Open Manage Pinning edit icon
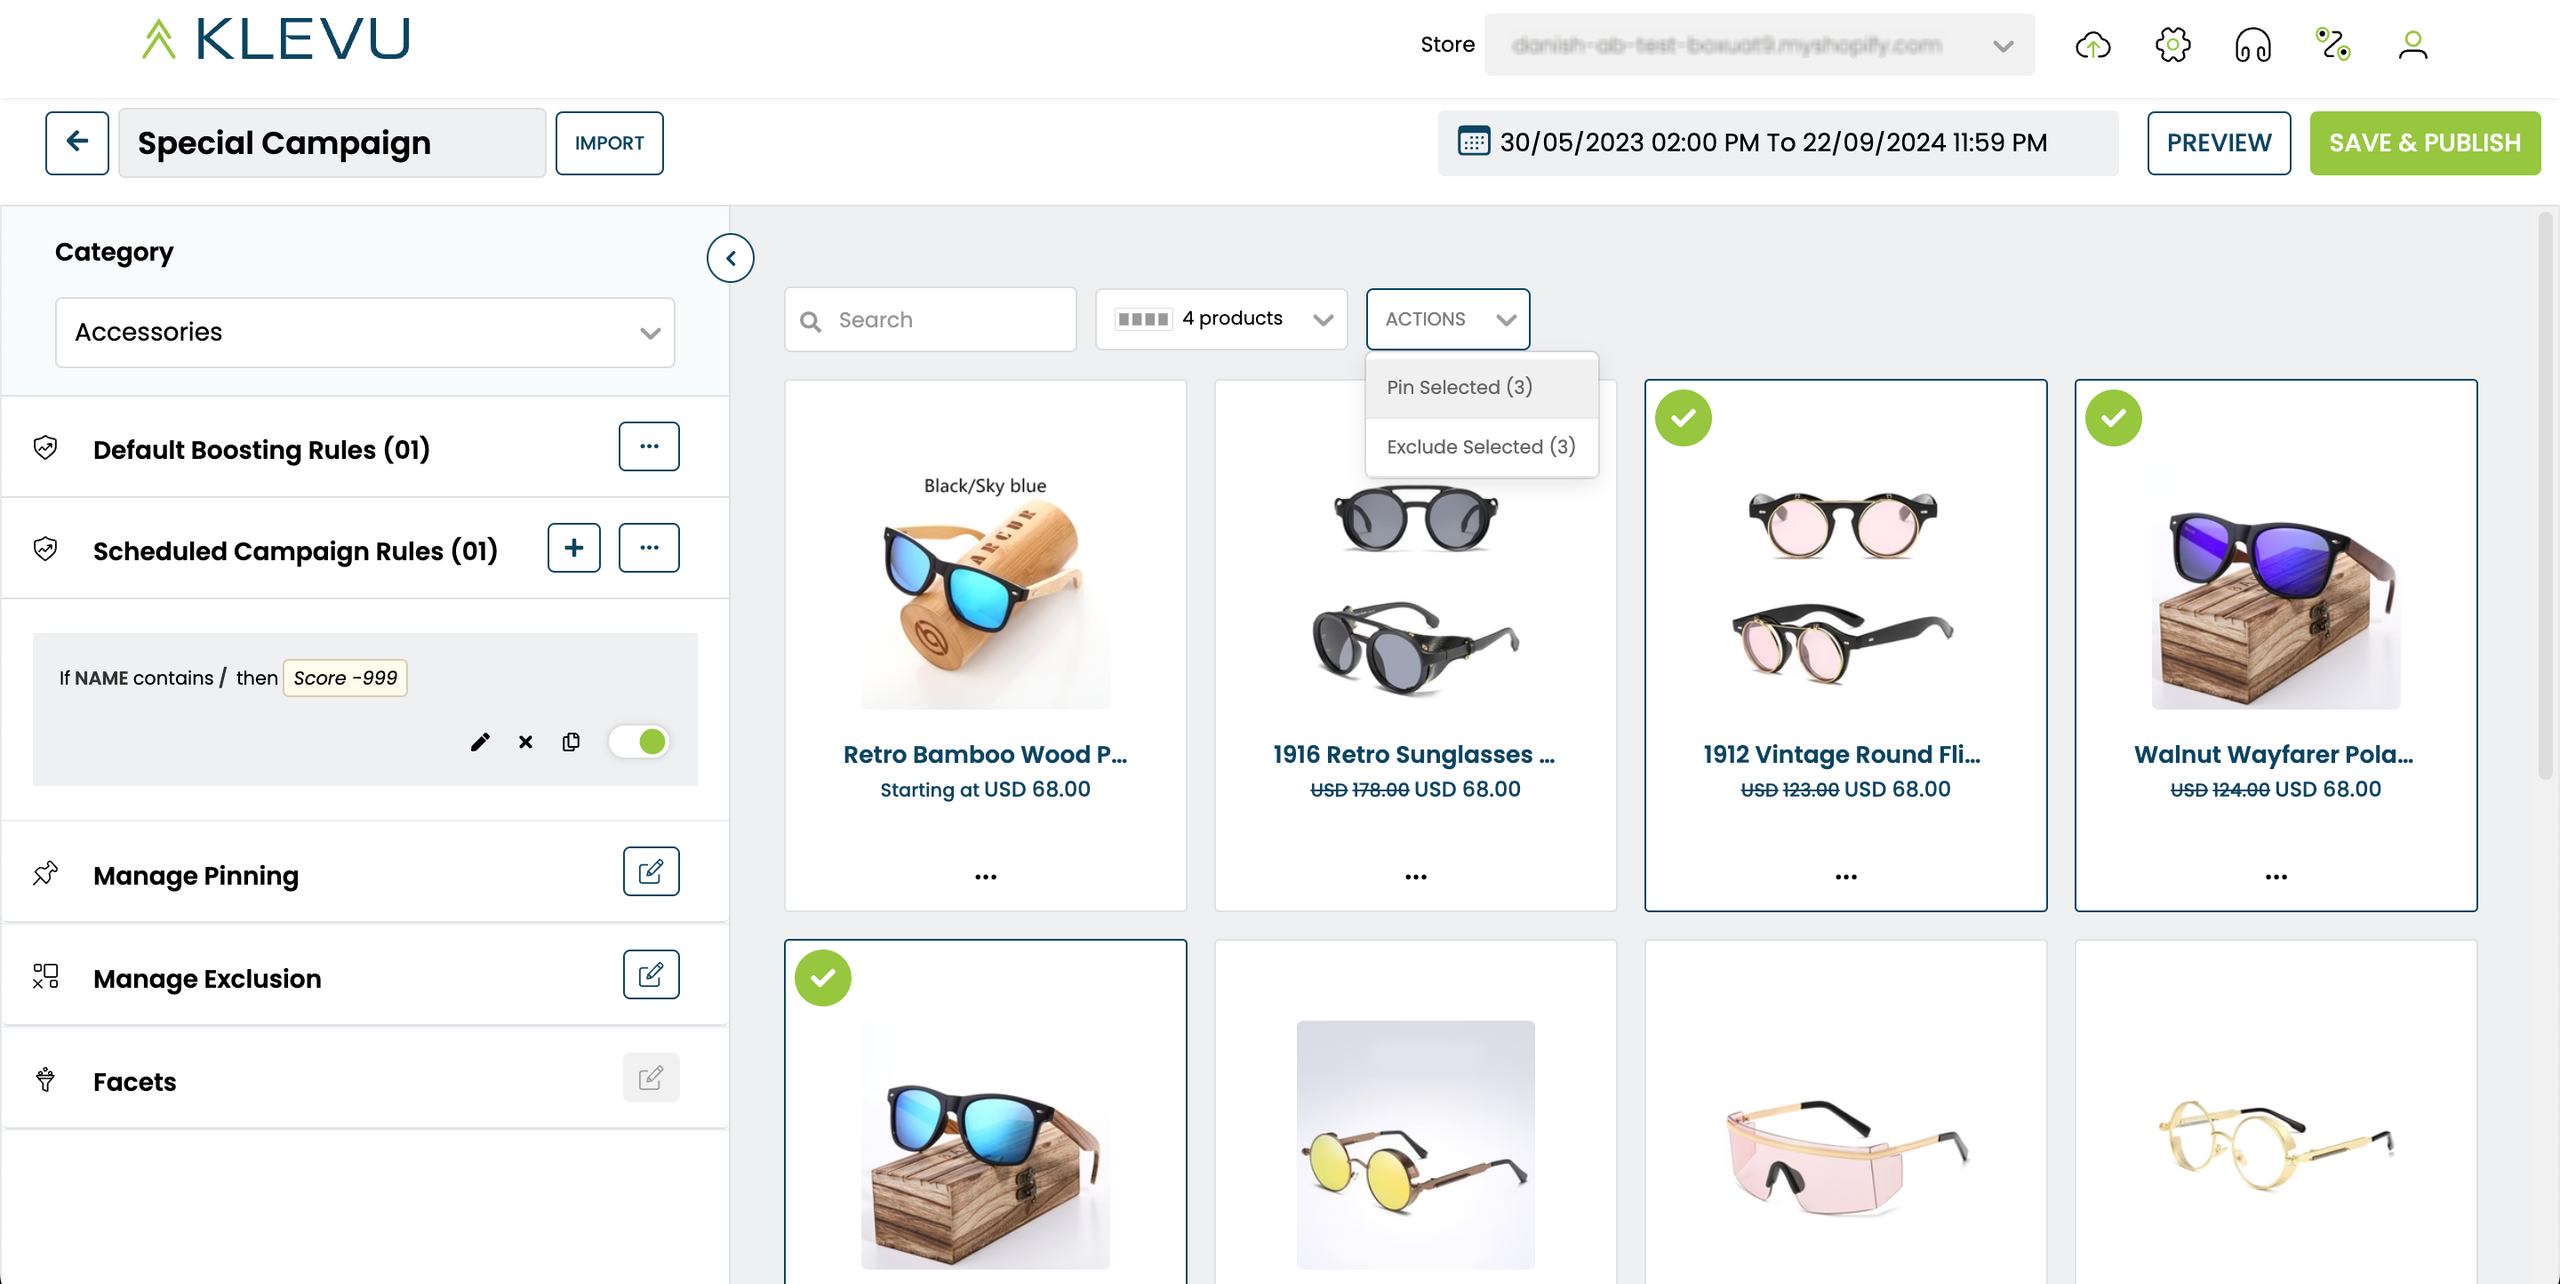2560x1284 pixels. coord(650,872)
